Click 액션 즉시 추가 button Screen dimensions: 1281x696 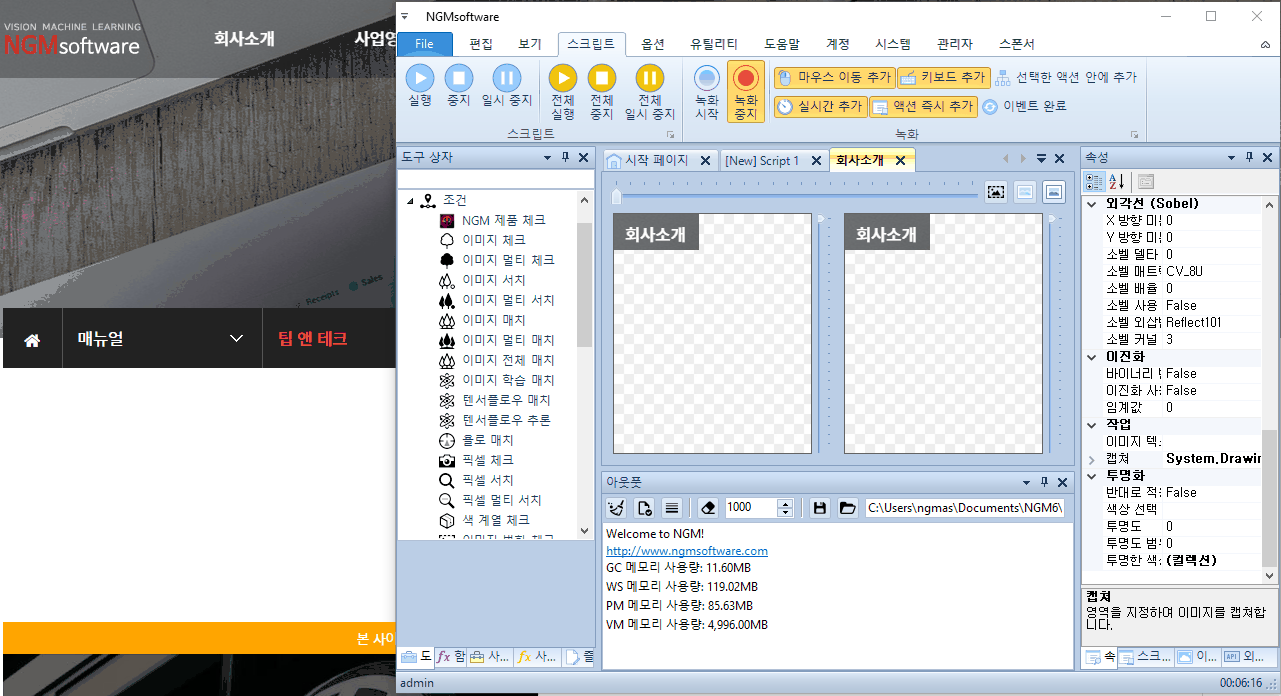tap(923, 106)
